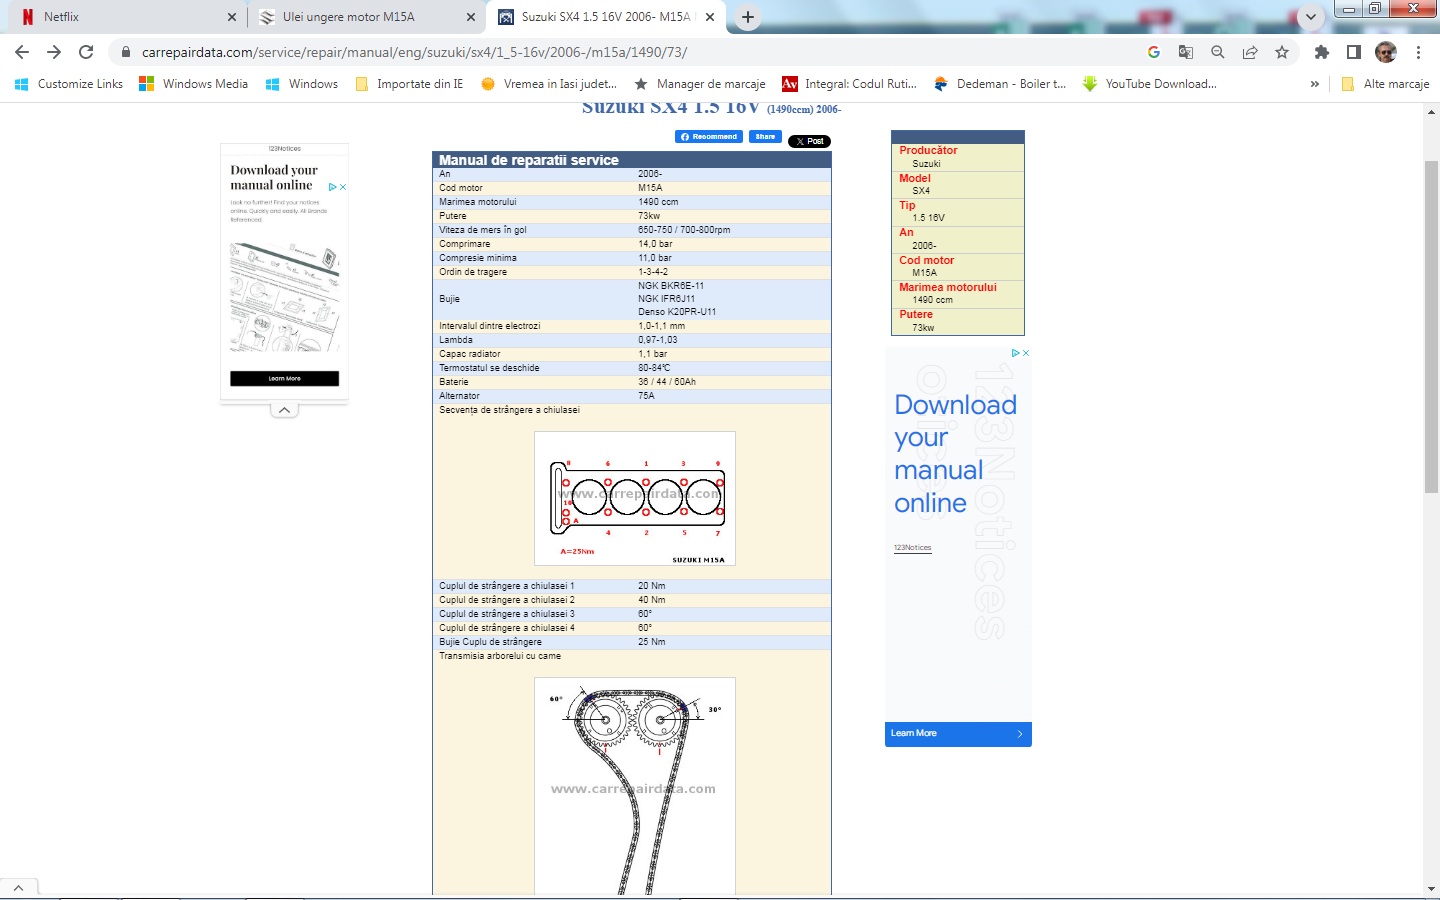This screenshot has width=1440, height=900.
Task: Go back with the browser back arrow
Action: tap(22, 52)
